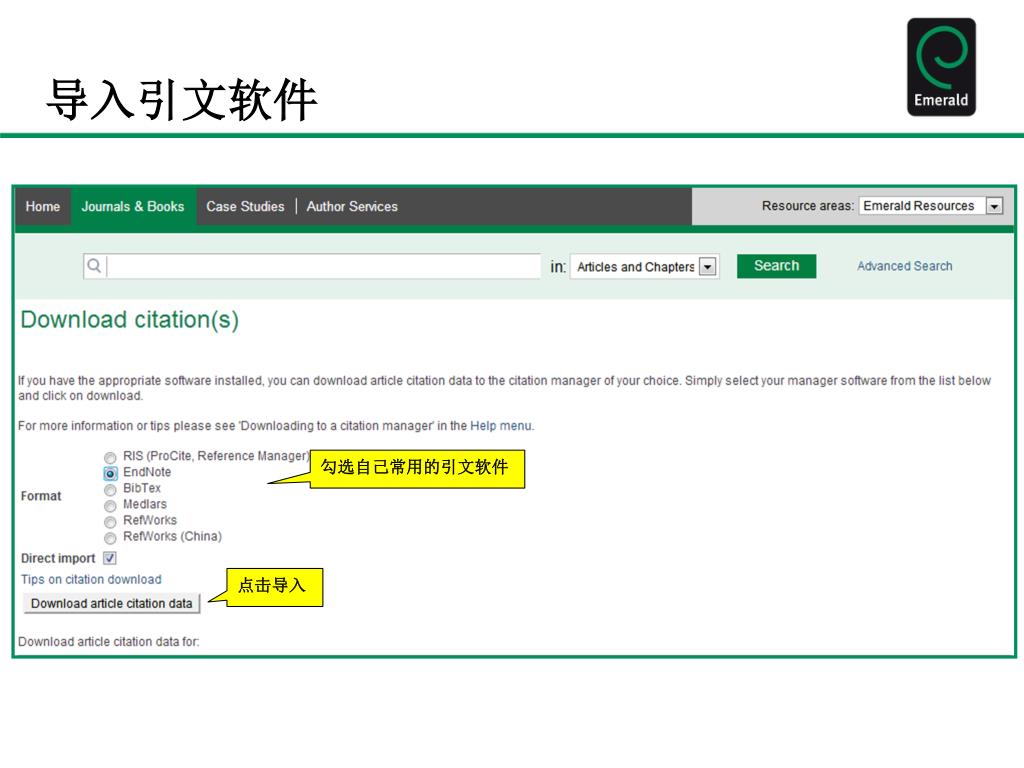Go to the Home tab
Screen dimensions: 1024x768
42,206
